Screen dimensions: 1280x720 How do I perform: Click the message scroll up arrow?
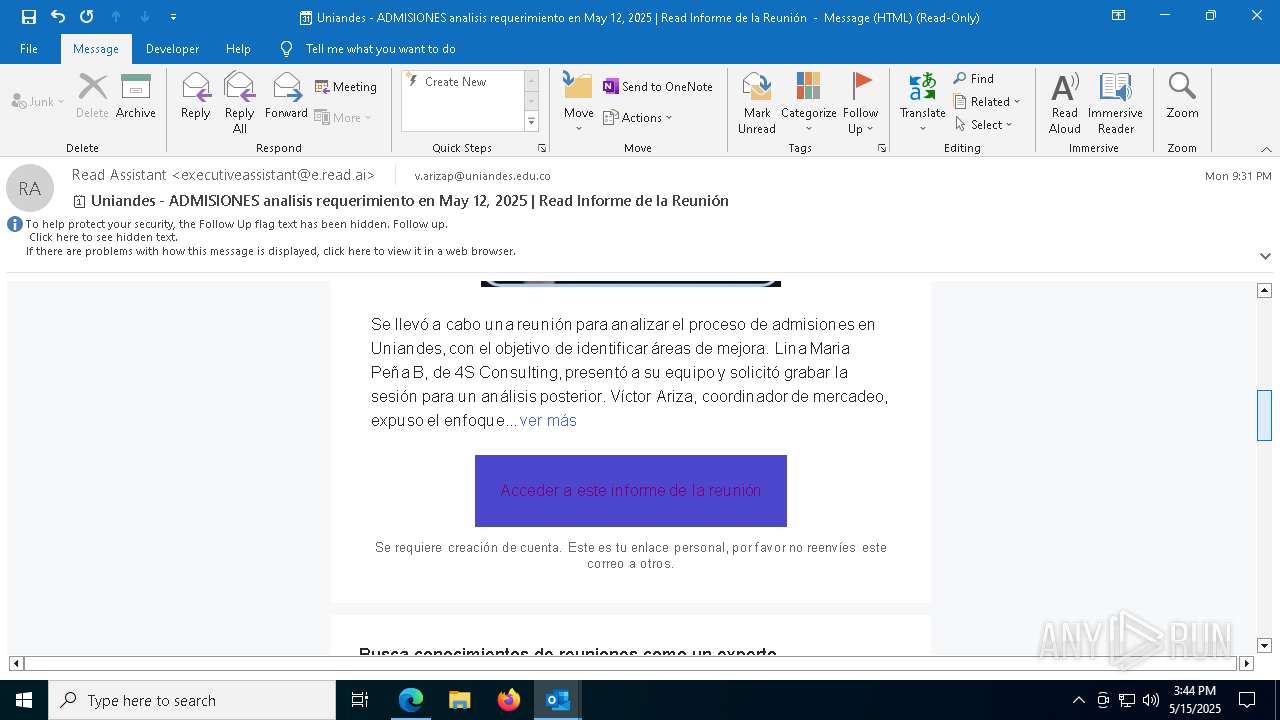1264,290
